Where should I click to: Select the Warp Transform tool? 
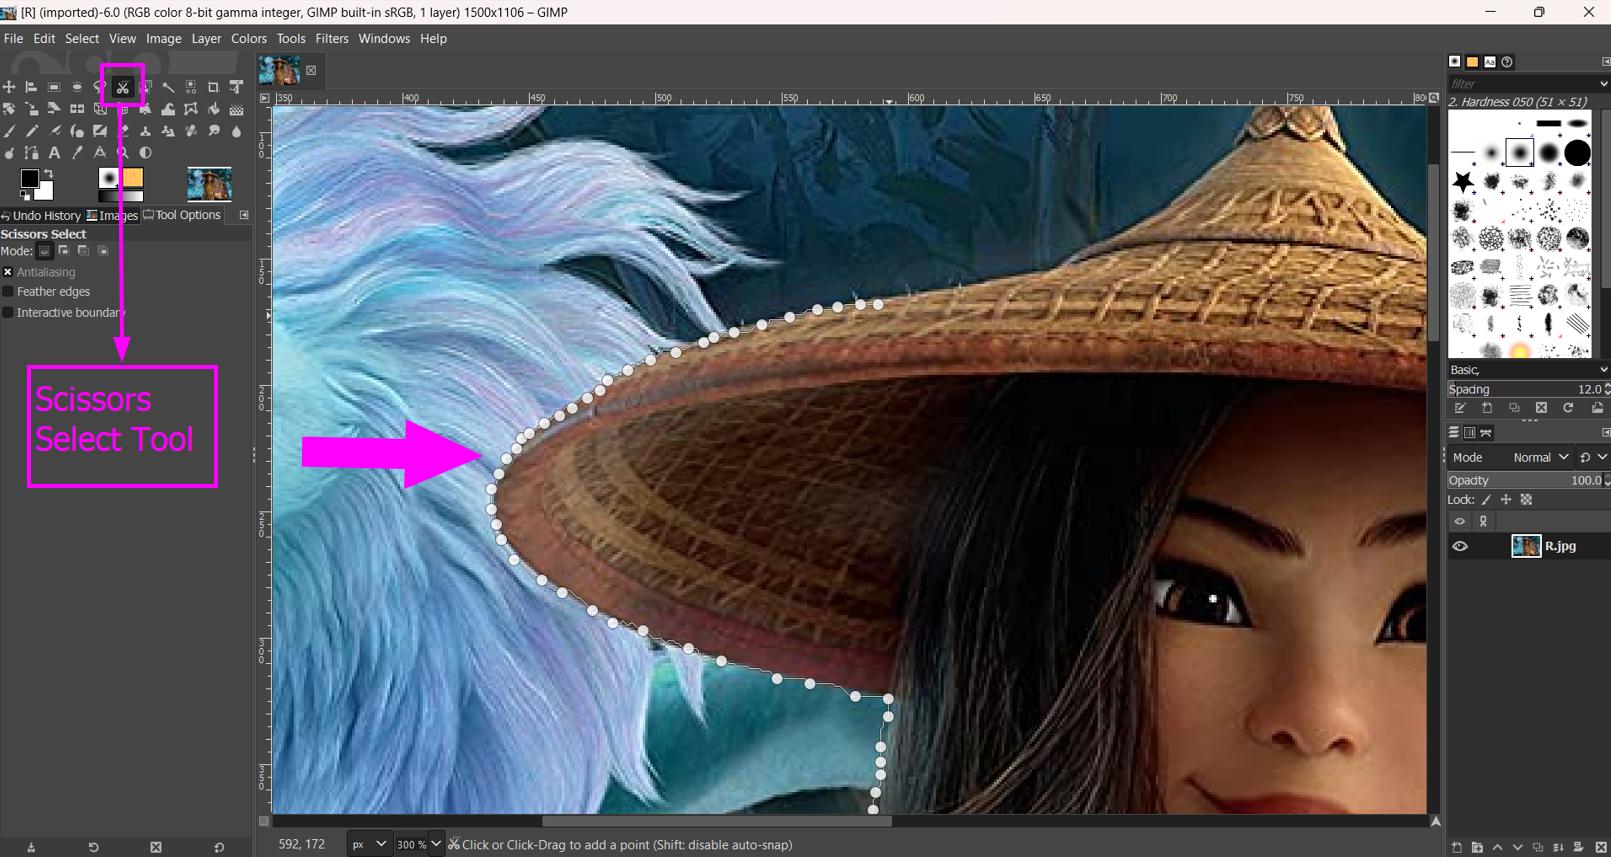(x=168, y=109)
